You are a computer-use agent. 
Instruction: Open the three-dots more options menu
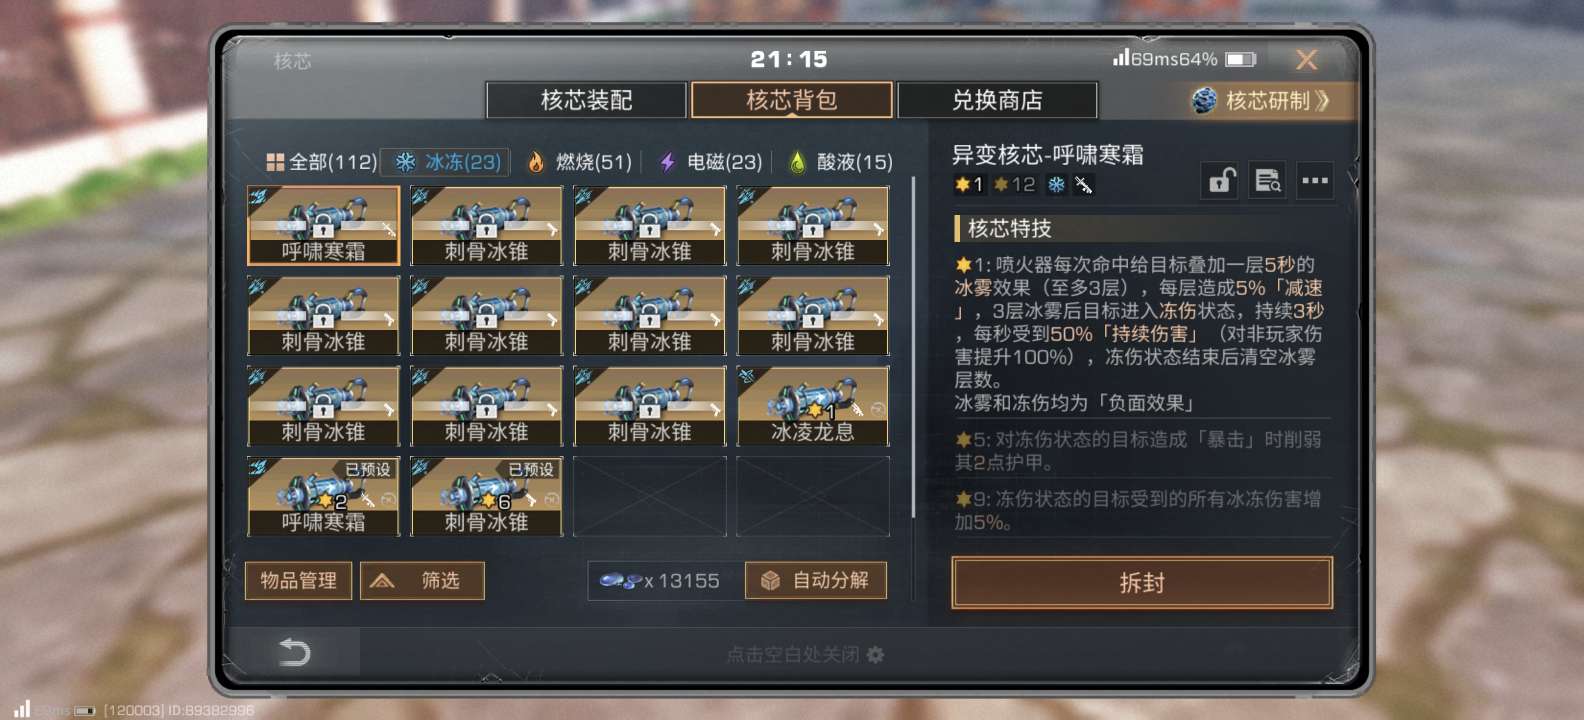(1314, 181)
